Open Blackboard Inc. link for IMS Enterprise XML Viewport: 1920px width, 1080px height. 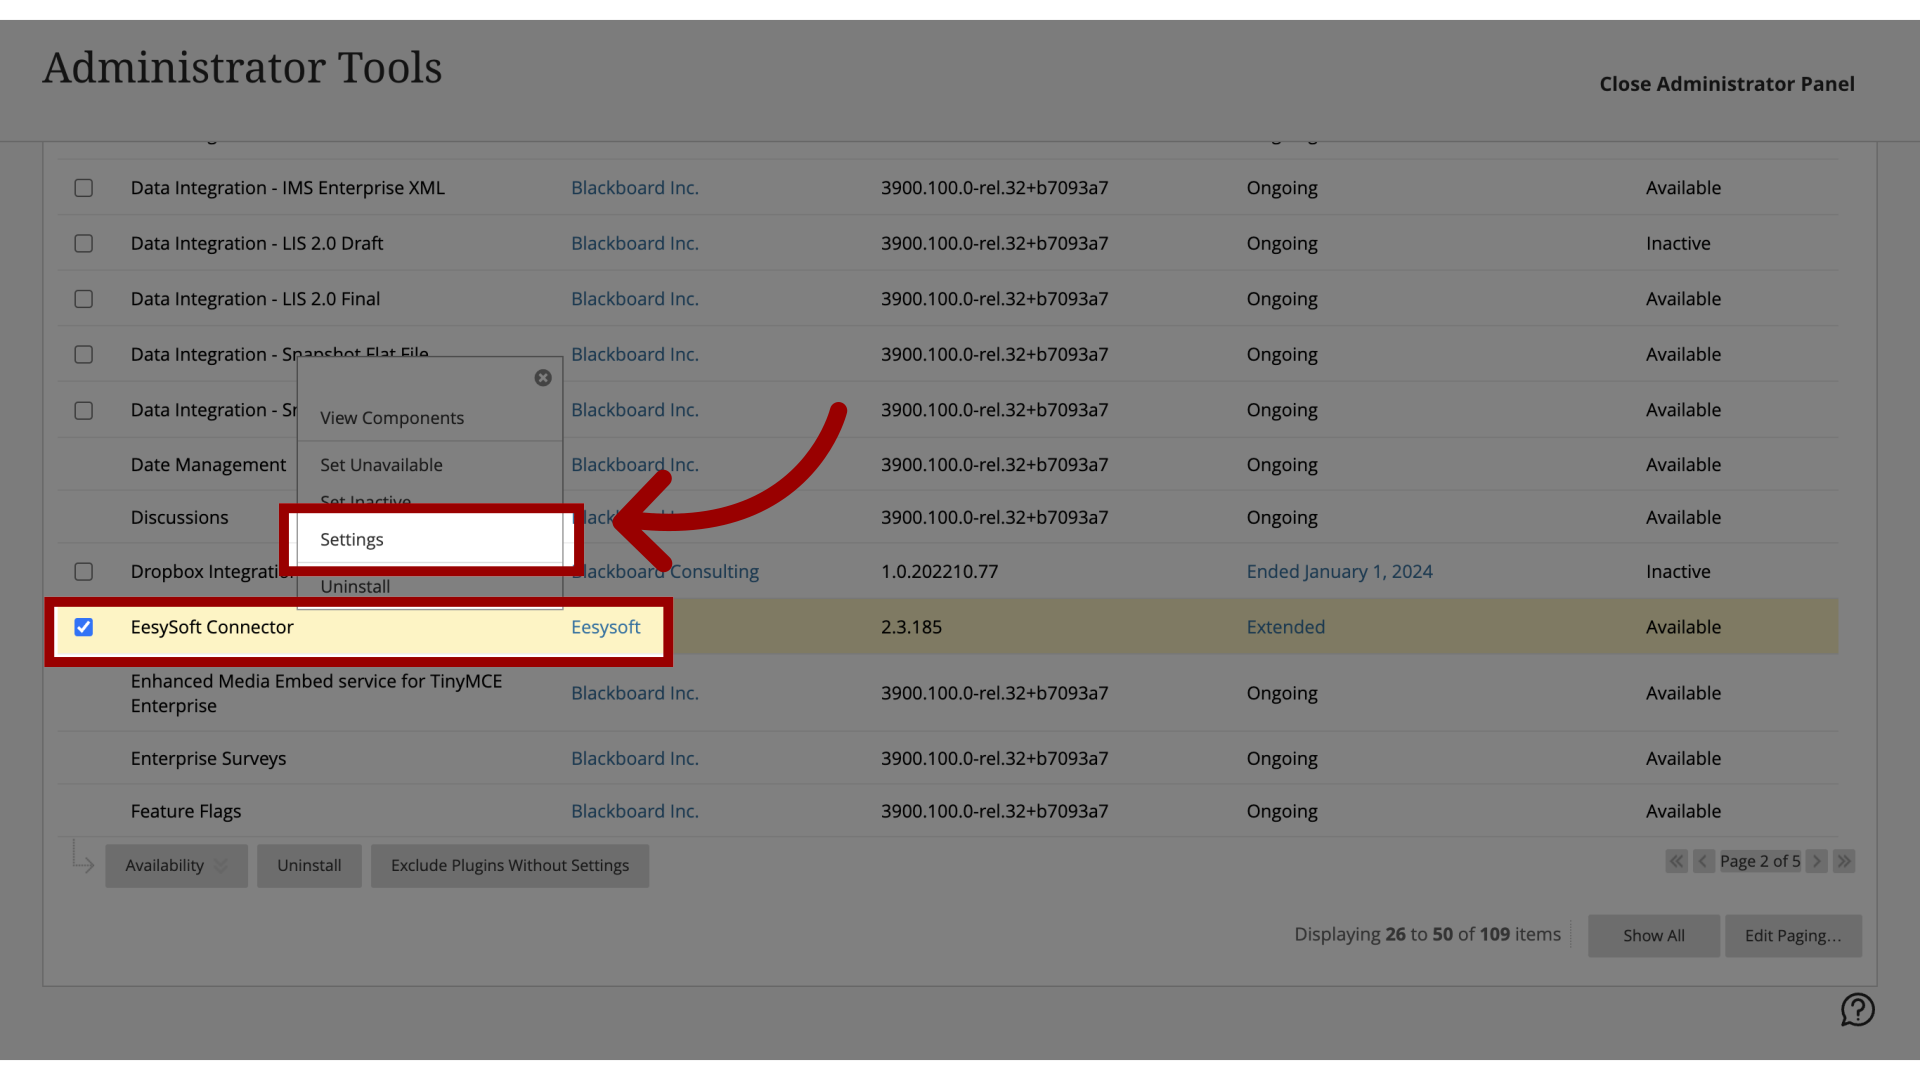(x=634, y=188)
